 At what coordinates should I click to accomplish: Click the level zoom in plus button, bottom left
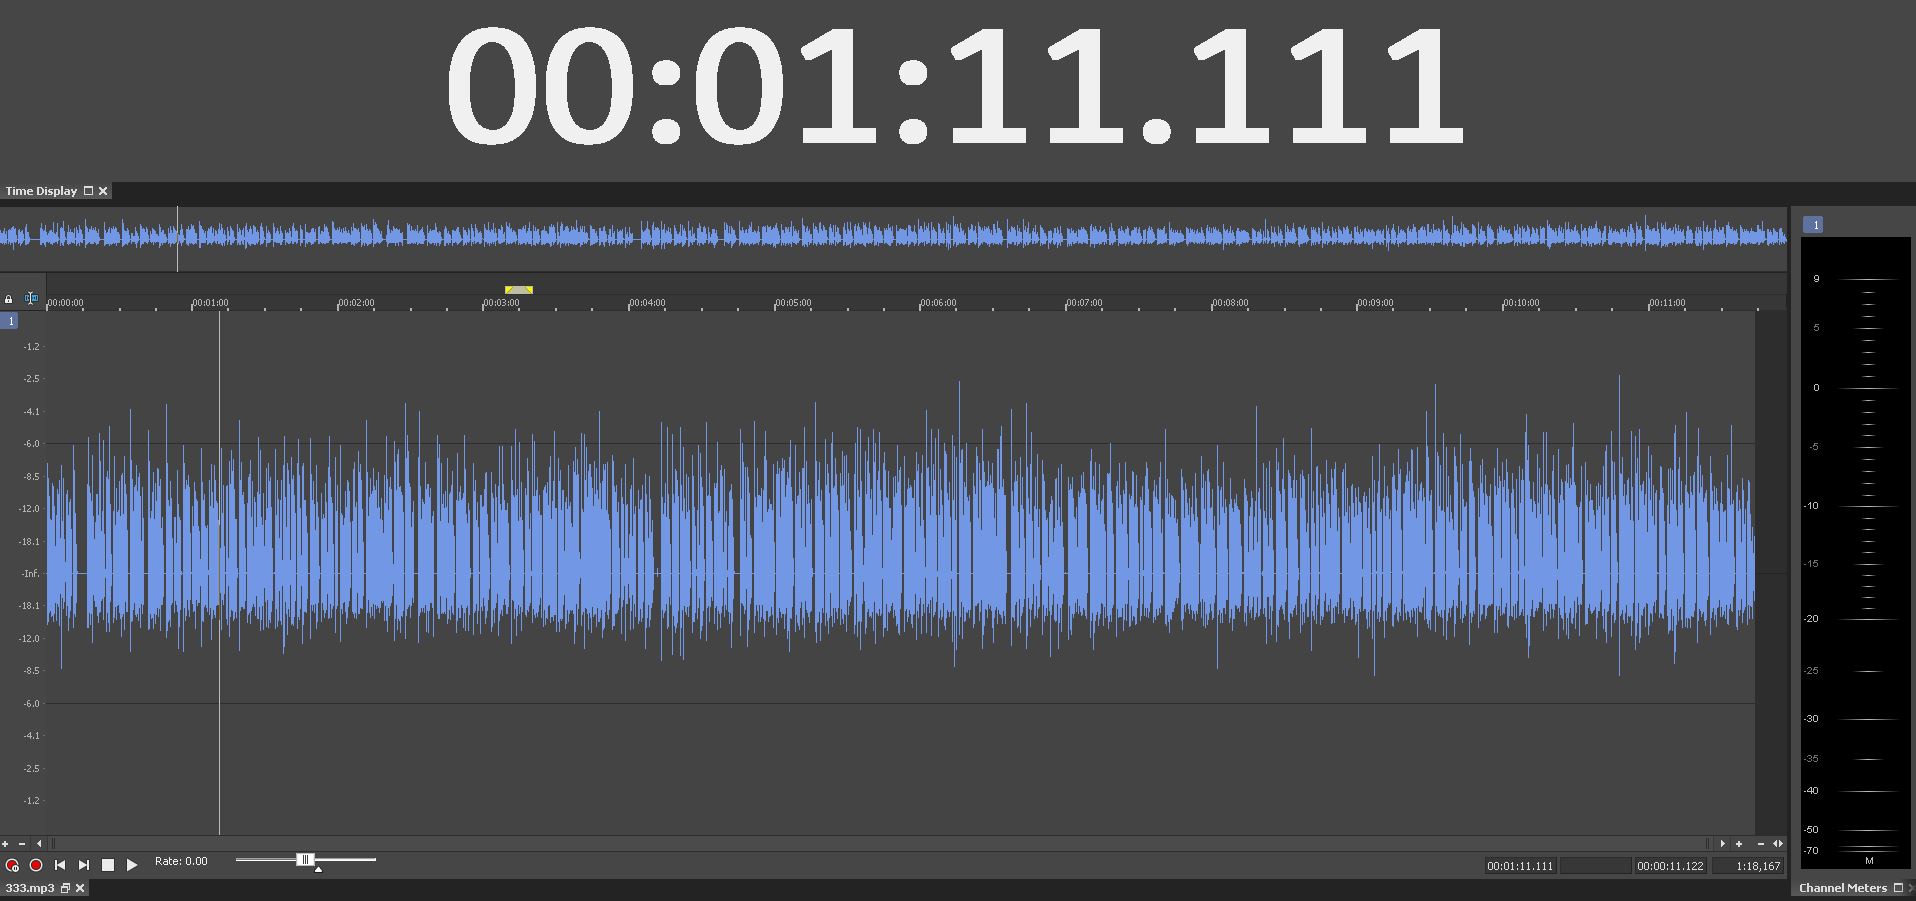(x=5, y=844)
